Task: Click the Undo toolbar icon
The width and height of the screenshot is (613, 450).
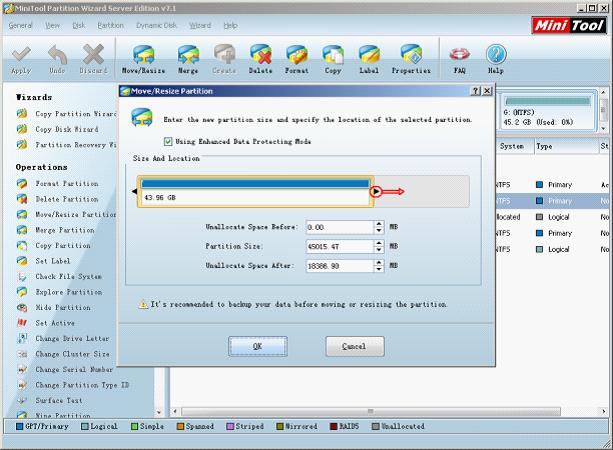Action: coord(57,60)
